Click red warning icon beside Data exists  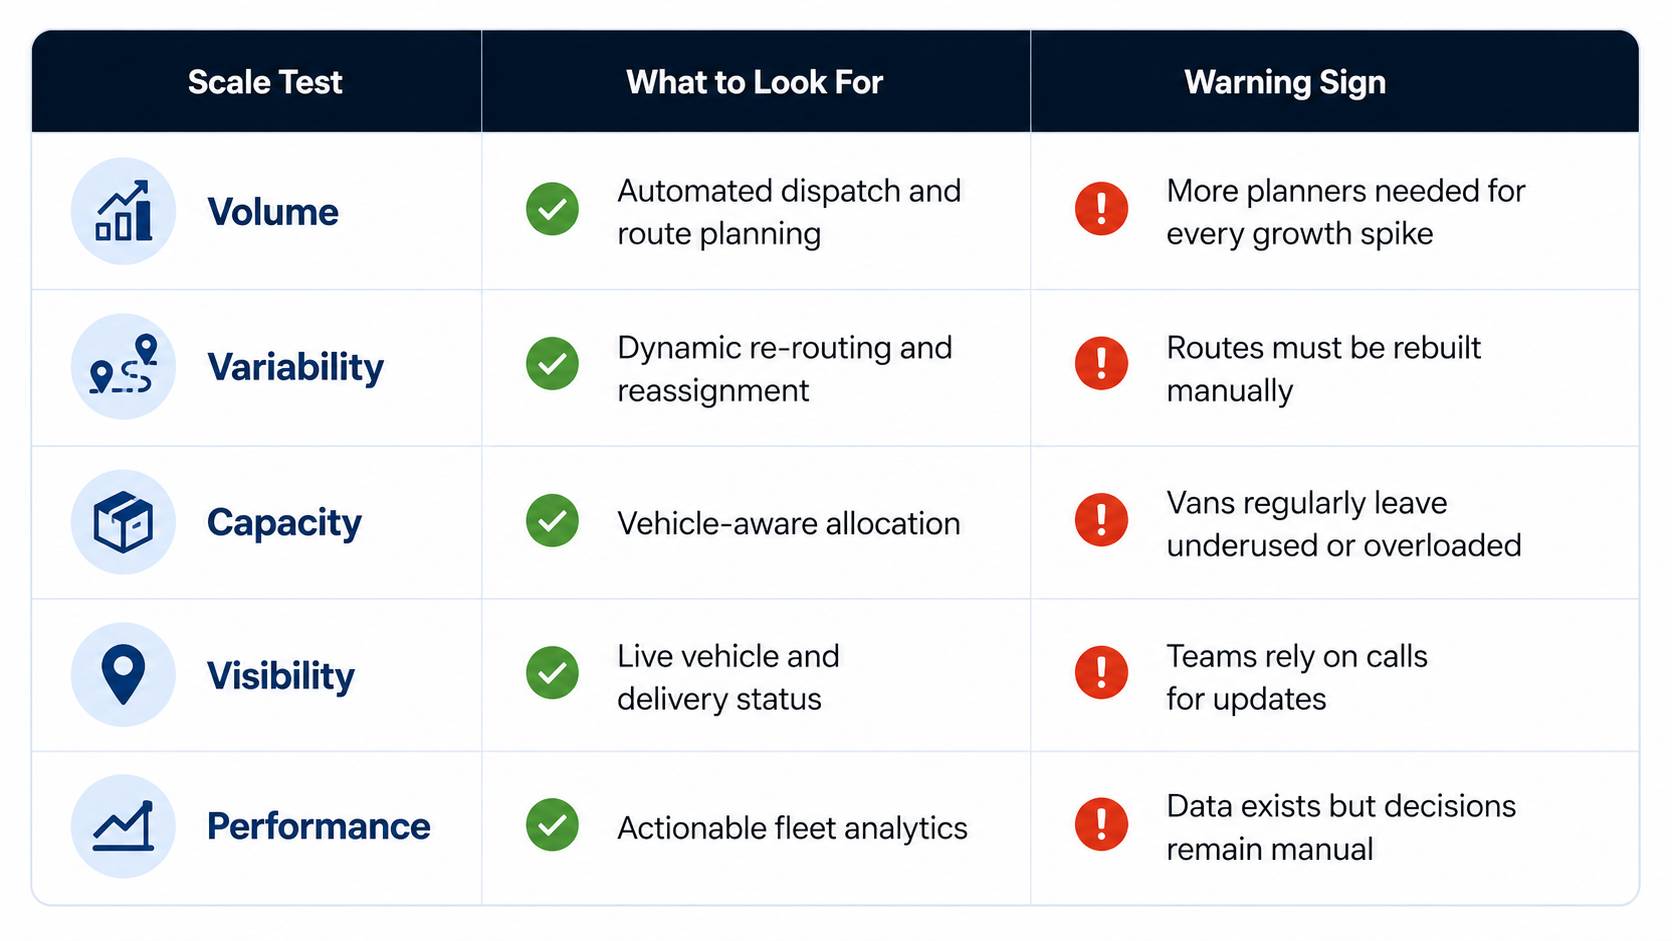point(1101,825)
